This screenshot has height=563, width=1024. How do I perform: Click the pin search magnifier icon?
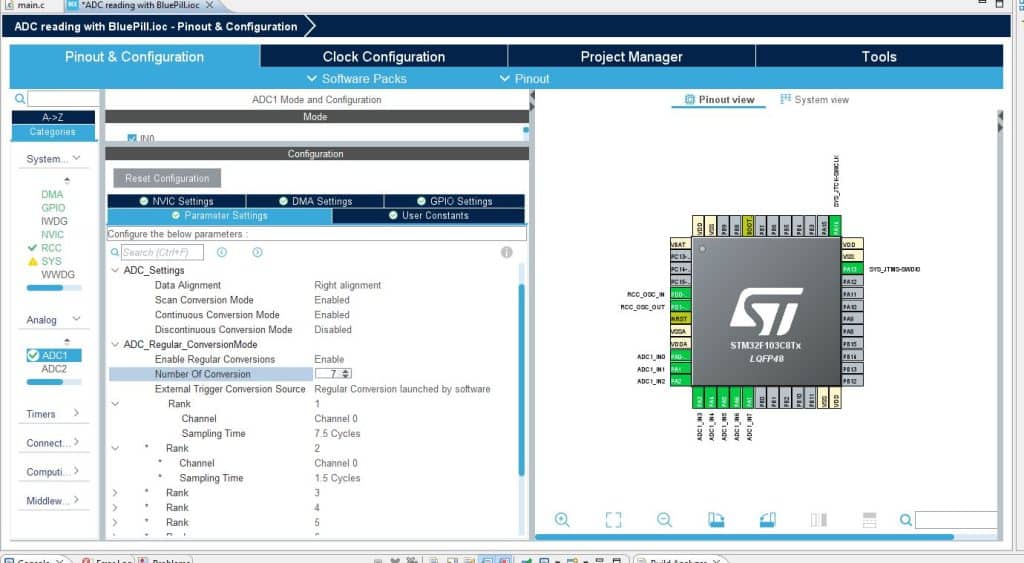905,520
